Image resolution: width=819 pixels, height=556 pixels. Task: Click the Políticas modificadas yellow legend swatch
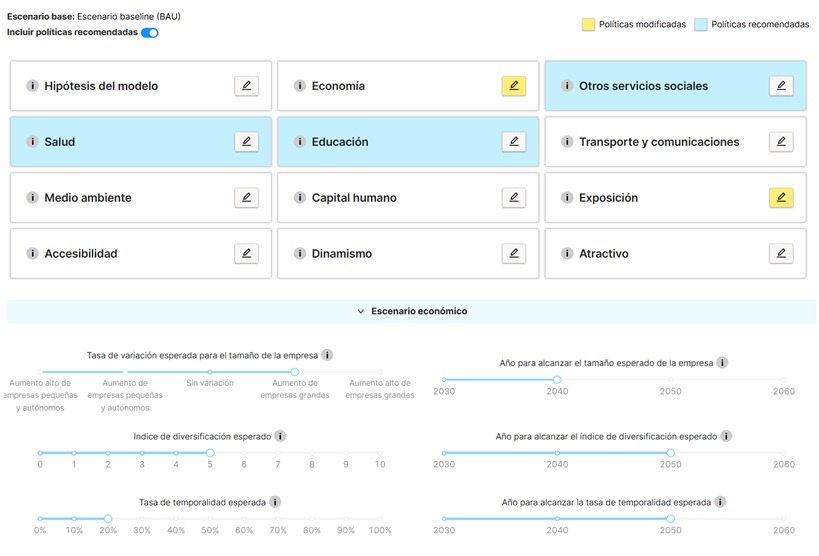(x=588, y=24)
